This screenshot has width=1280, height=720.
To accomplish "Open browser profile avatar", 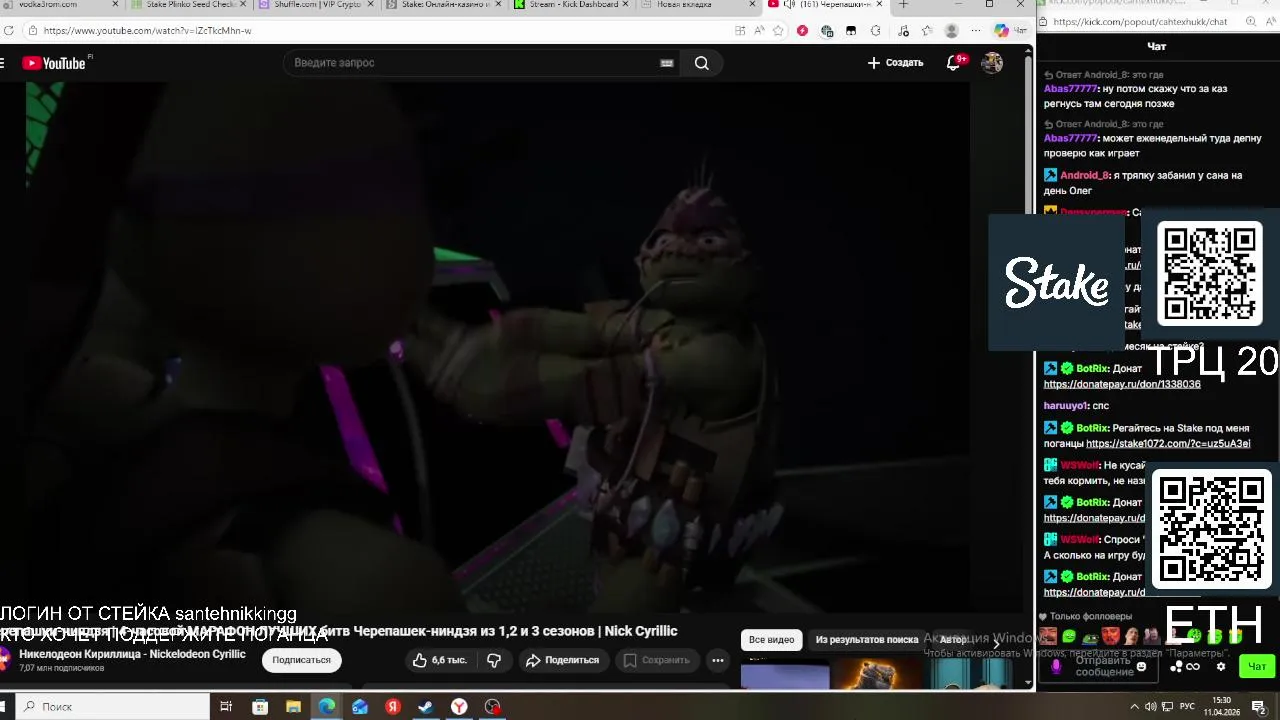I will 952,31.
